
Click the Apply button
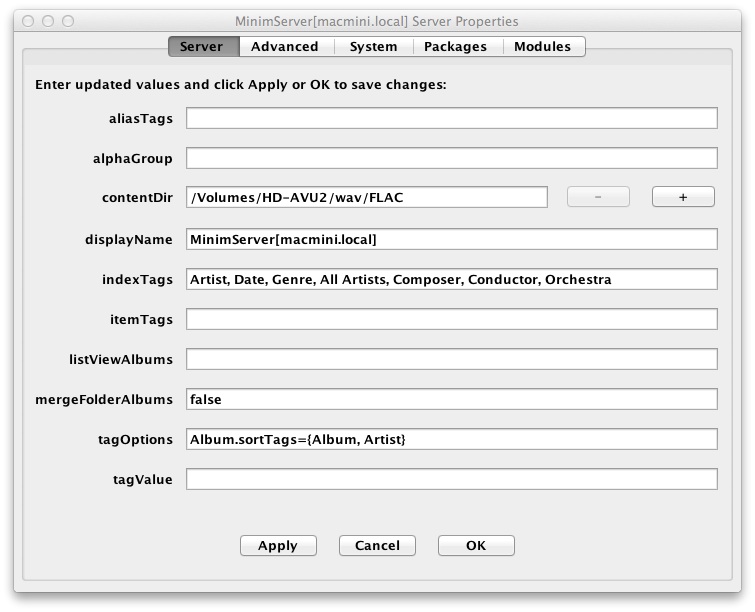278,546
